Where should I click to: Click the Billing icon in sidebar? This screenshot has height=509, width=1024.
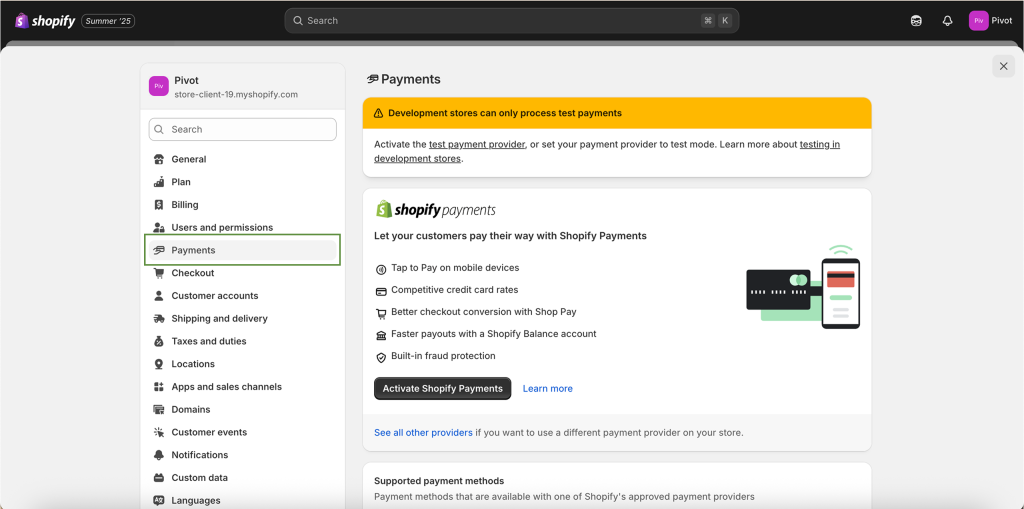(159, 205)
